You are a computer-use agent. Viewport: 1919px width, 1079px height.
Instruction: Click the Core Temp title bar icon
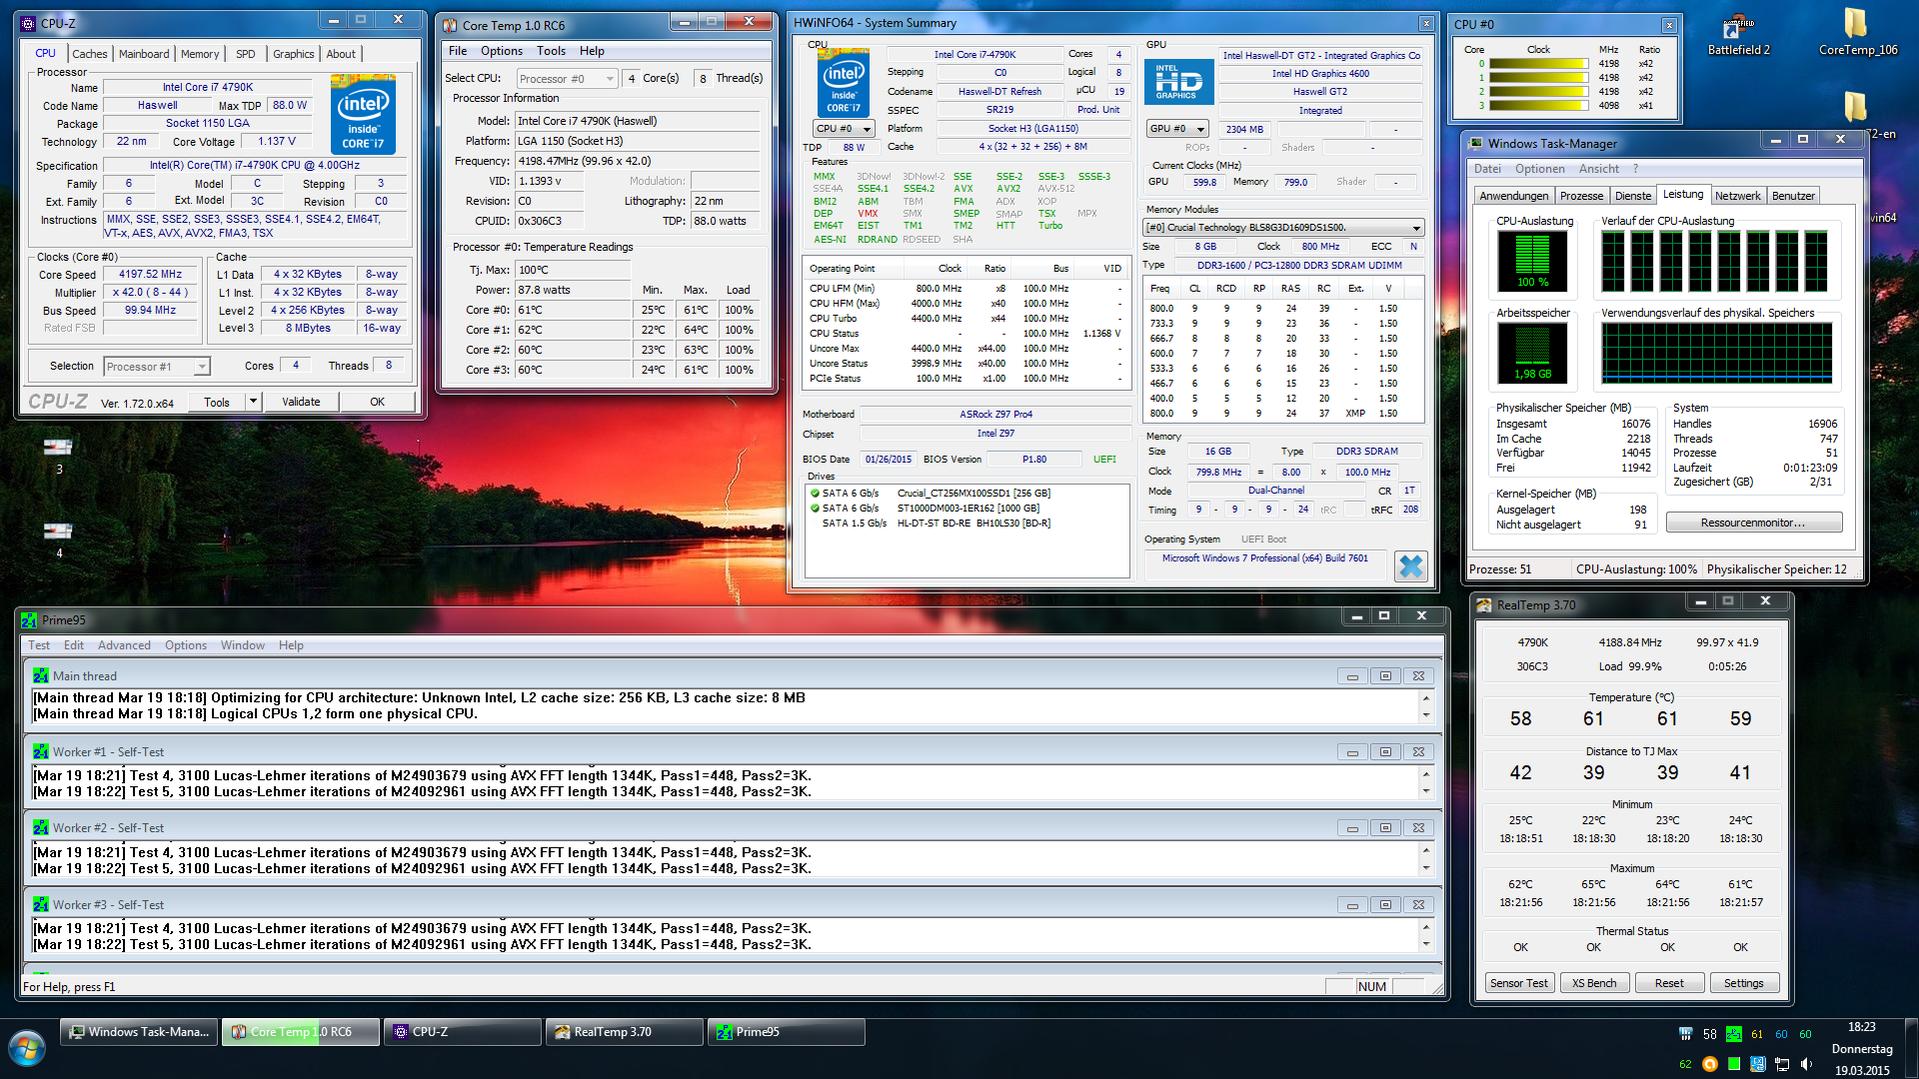point(449,25)
